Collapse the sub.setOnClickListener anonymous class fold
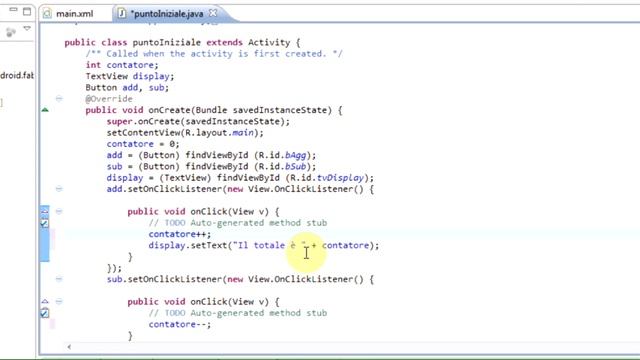Viewport: 640px width, 360px height. pyautogui.click(x=59, y=279)
